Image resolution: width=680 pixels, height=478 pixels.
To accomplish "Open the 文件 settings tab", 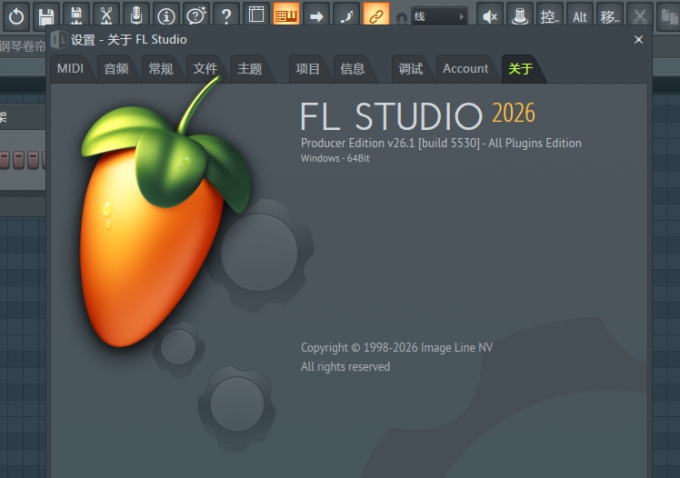I will click(206, 69).
